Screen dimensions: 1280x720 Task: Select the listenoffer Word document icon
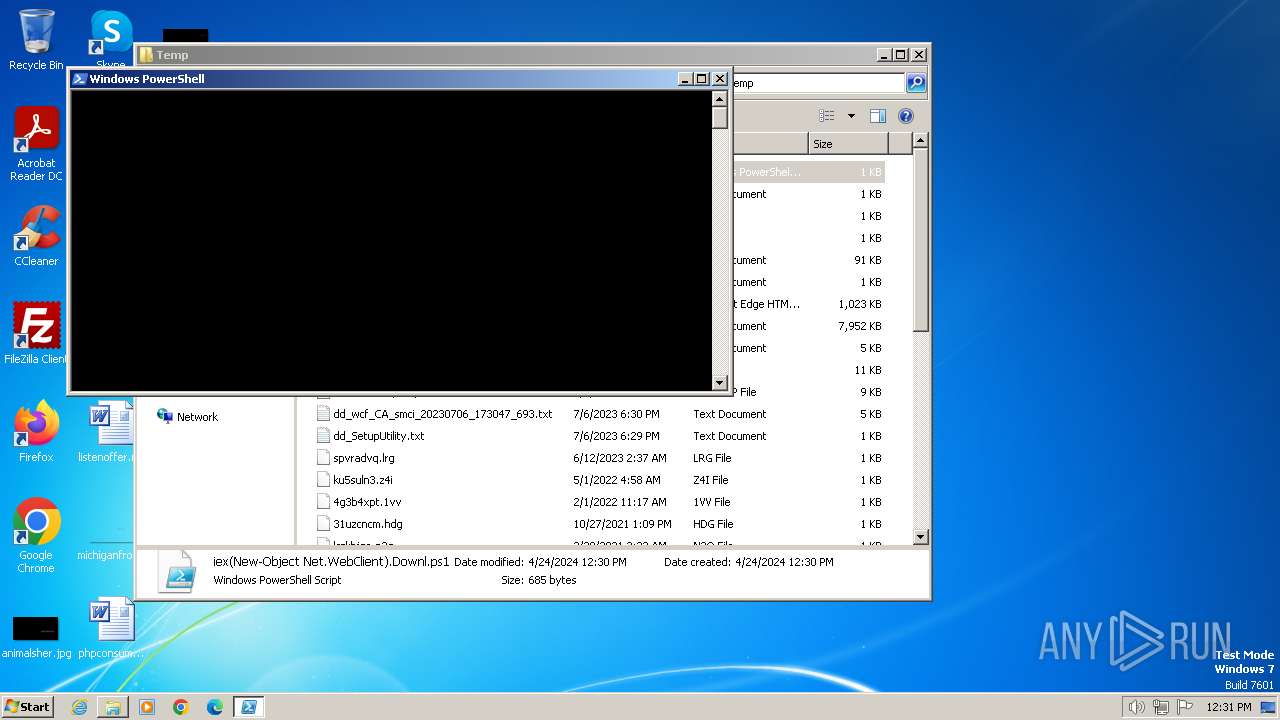(x=108, y=432)
